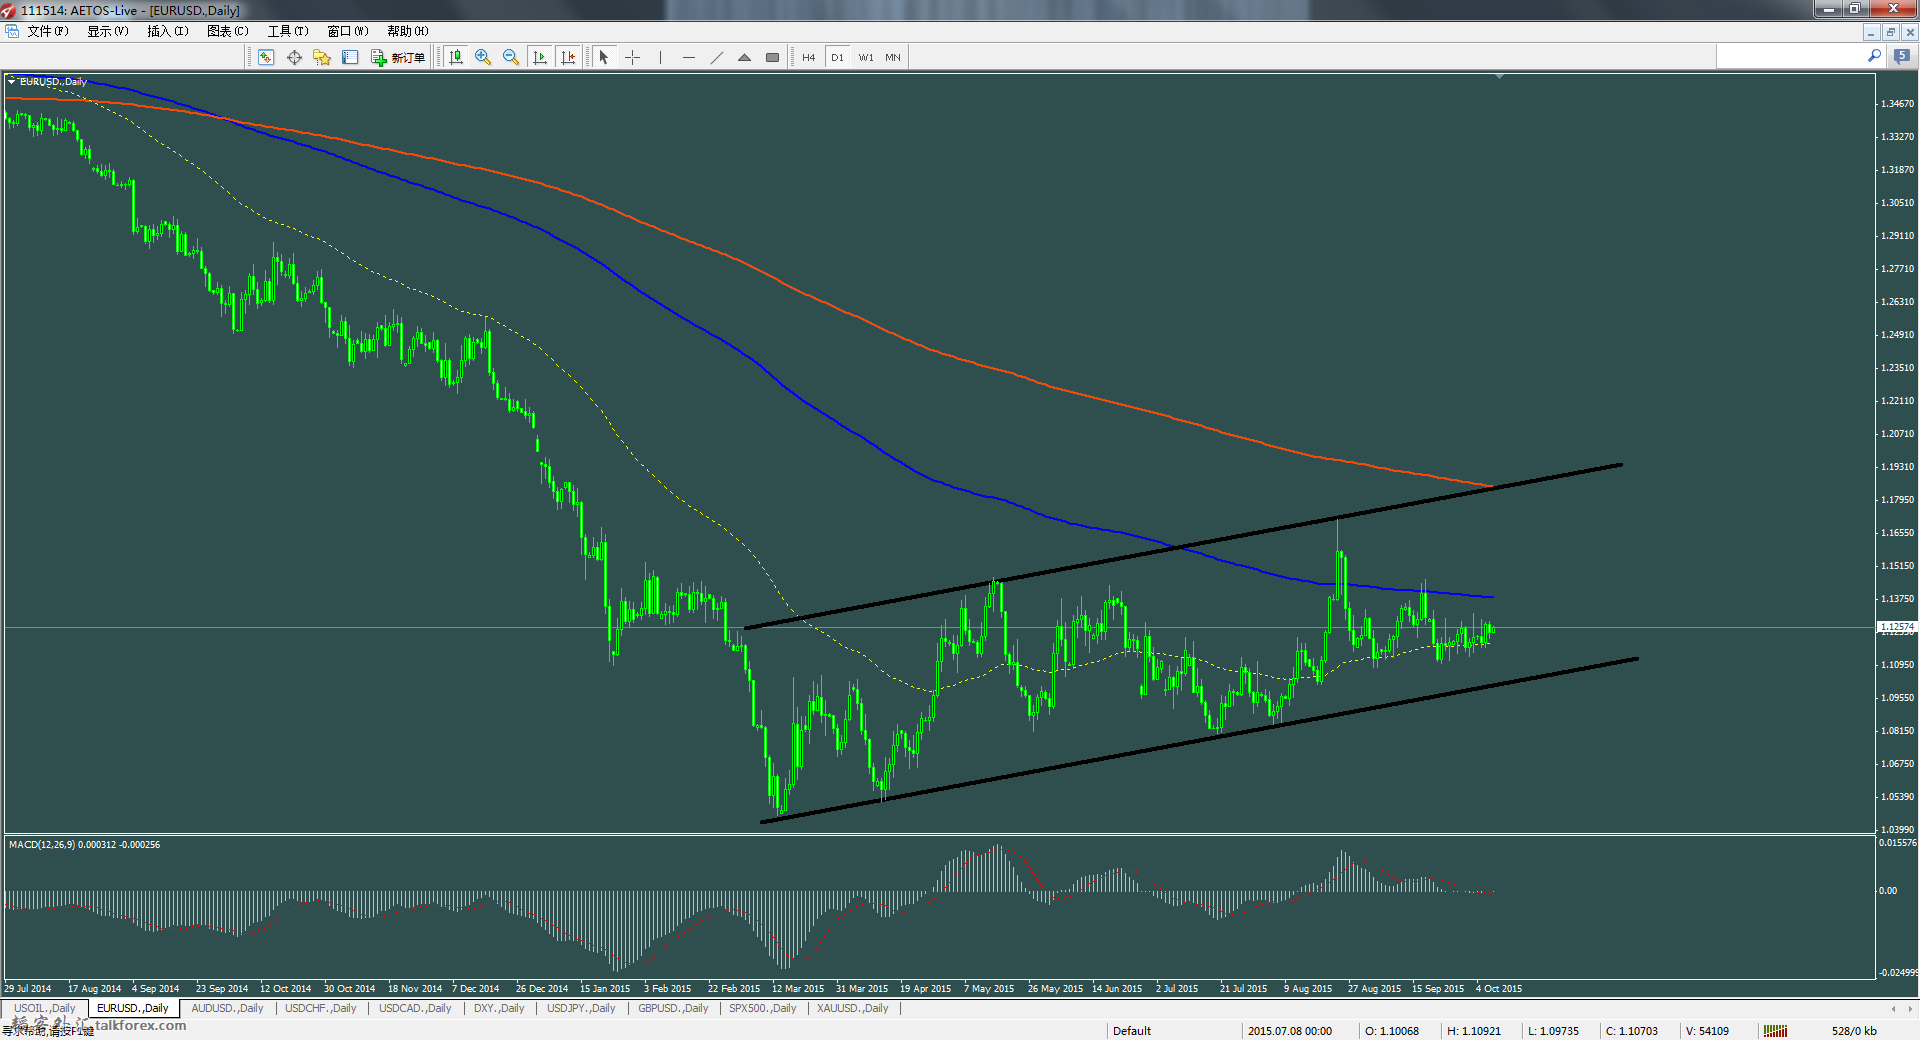Open the 文件(F) menu

coord(48,31)
